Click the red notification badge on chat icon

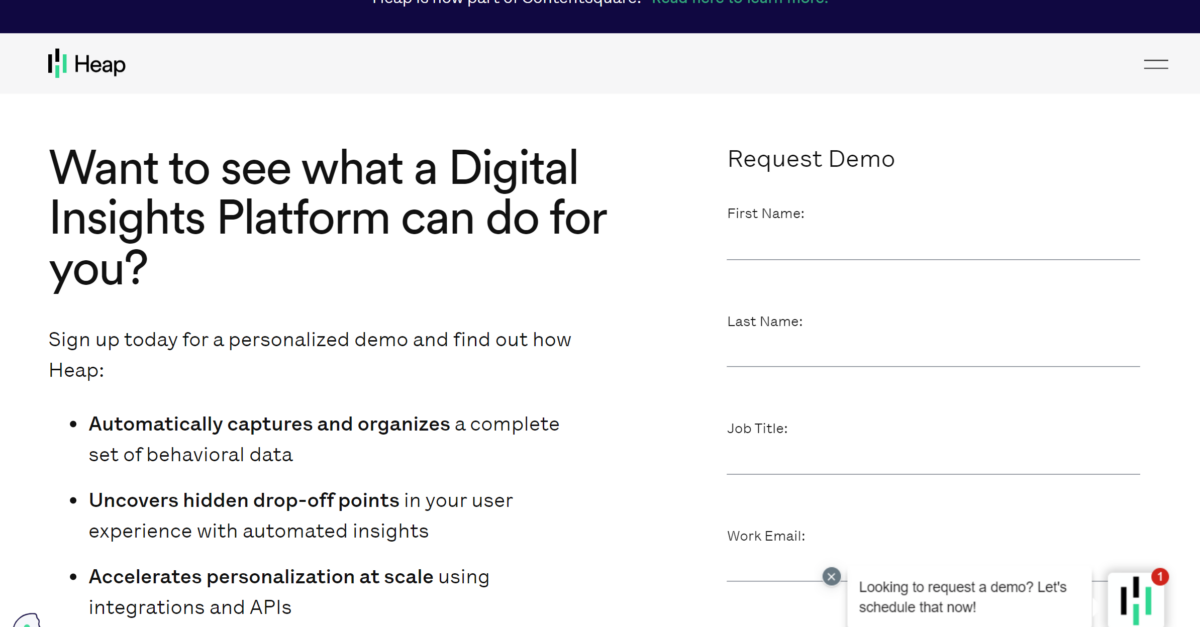[x=1160, y=577]
